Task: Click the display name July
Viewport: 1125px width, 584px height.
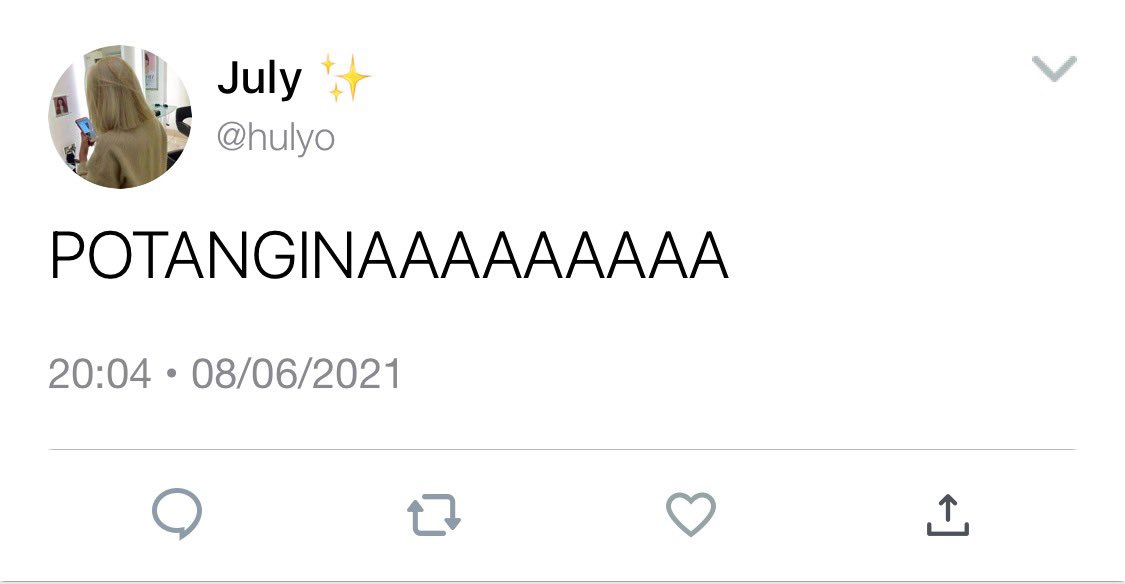Action: (260, 78)
